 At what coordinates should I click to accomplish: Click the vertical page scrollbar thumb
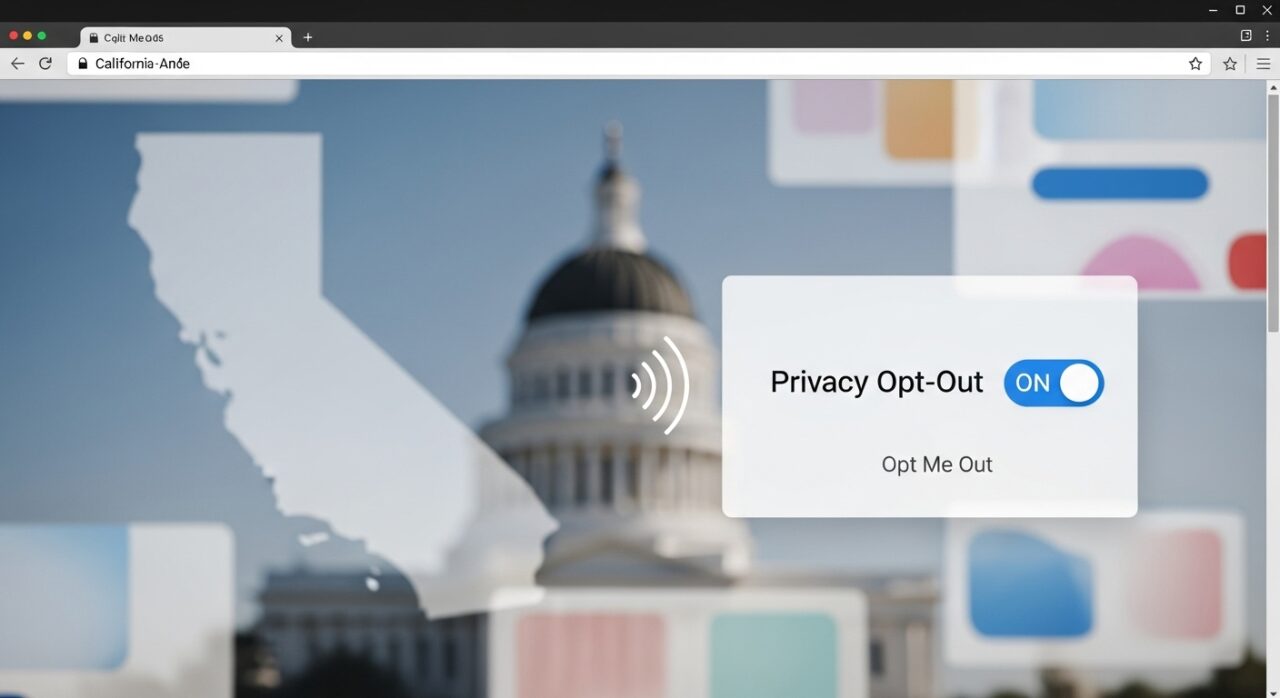(x=1273, y=213)
